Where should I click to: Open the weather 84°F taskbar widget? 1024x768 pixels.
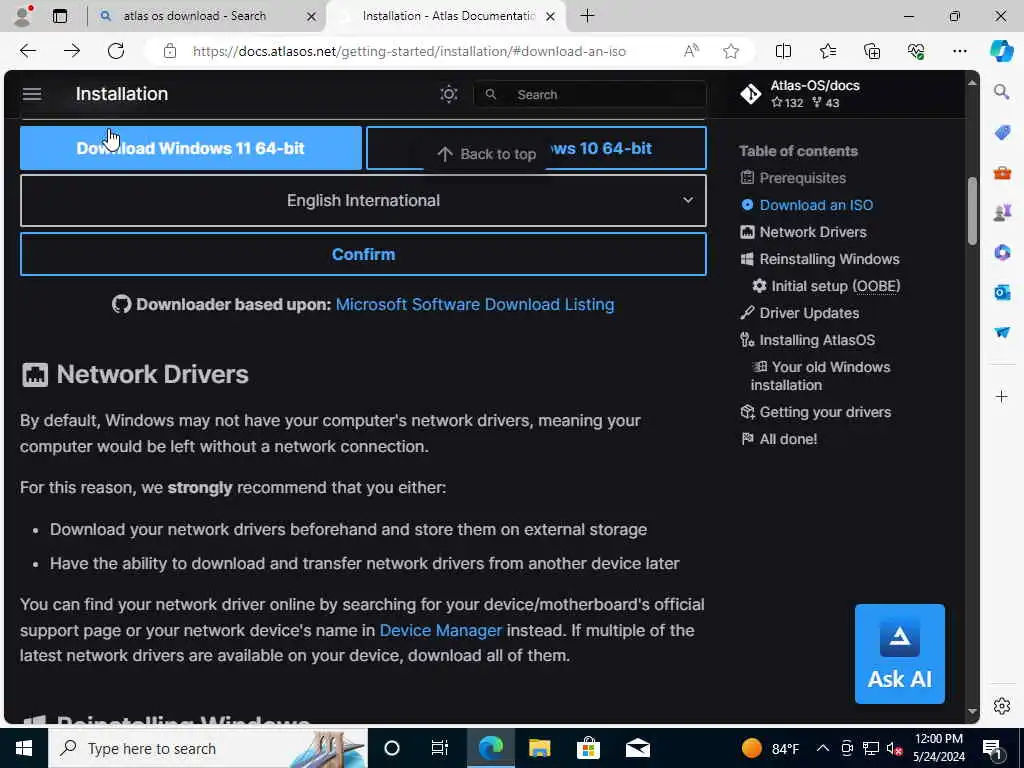coord(771,748)
